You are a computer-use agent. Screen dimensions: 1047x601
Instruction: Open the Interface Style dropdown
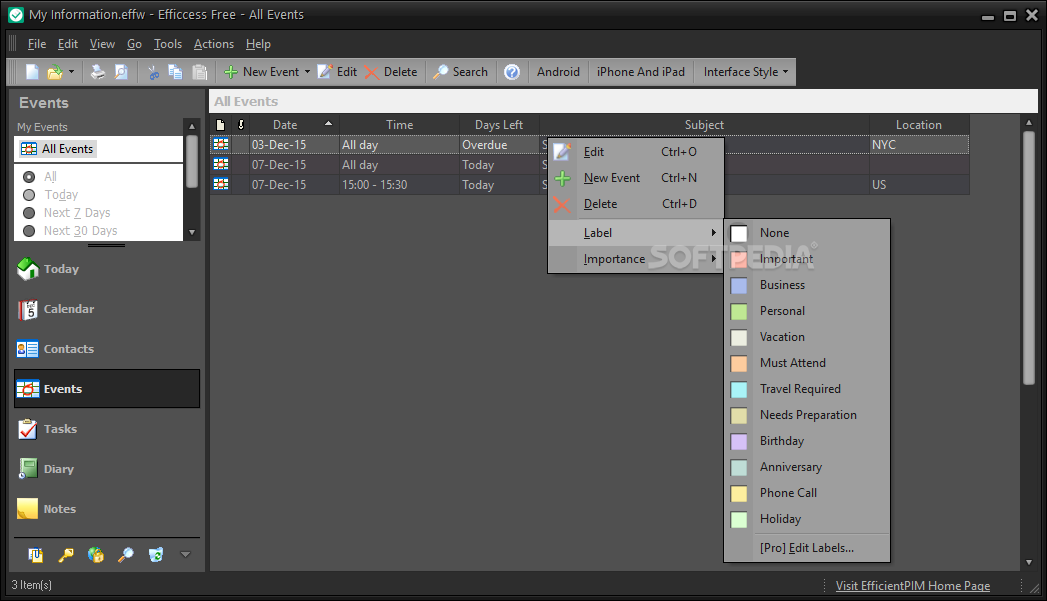point(745,72)
